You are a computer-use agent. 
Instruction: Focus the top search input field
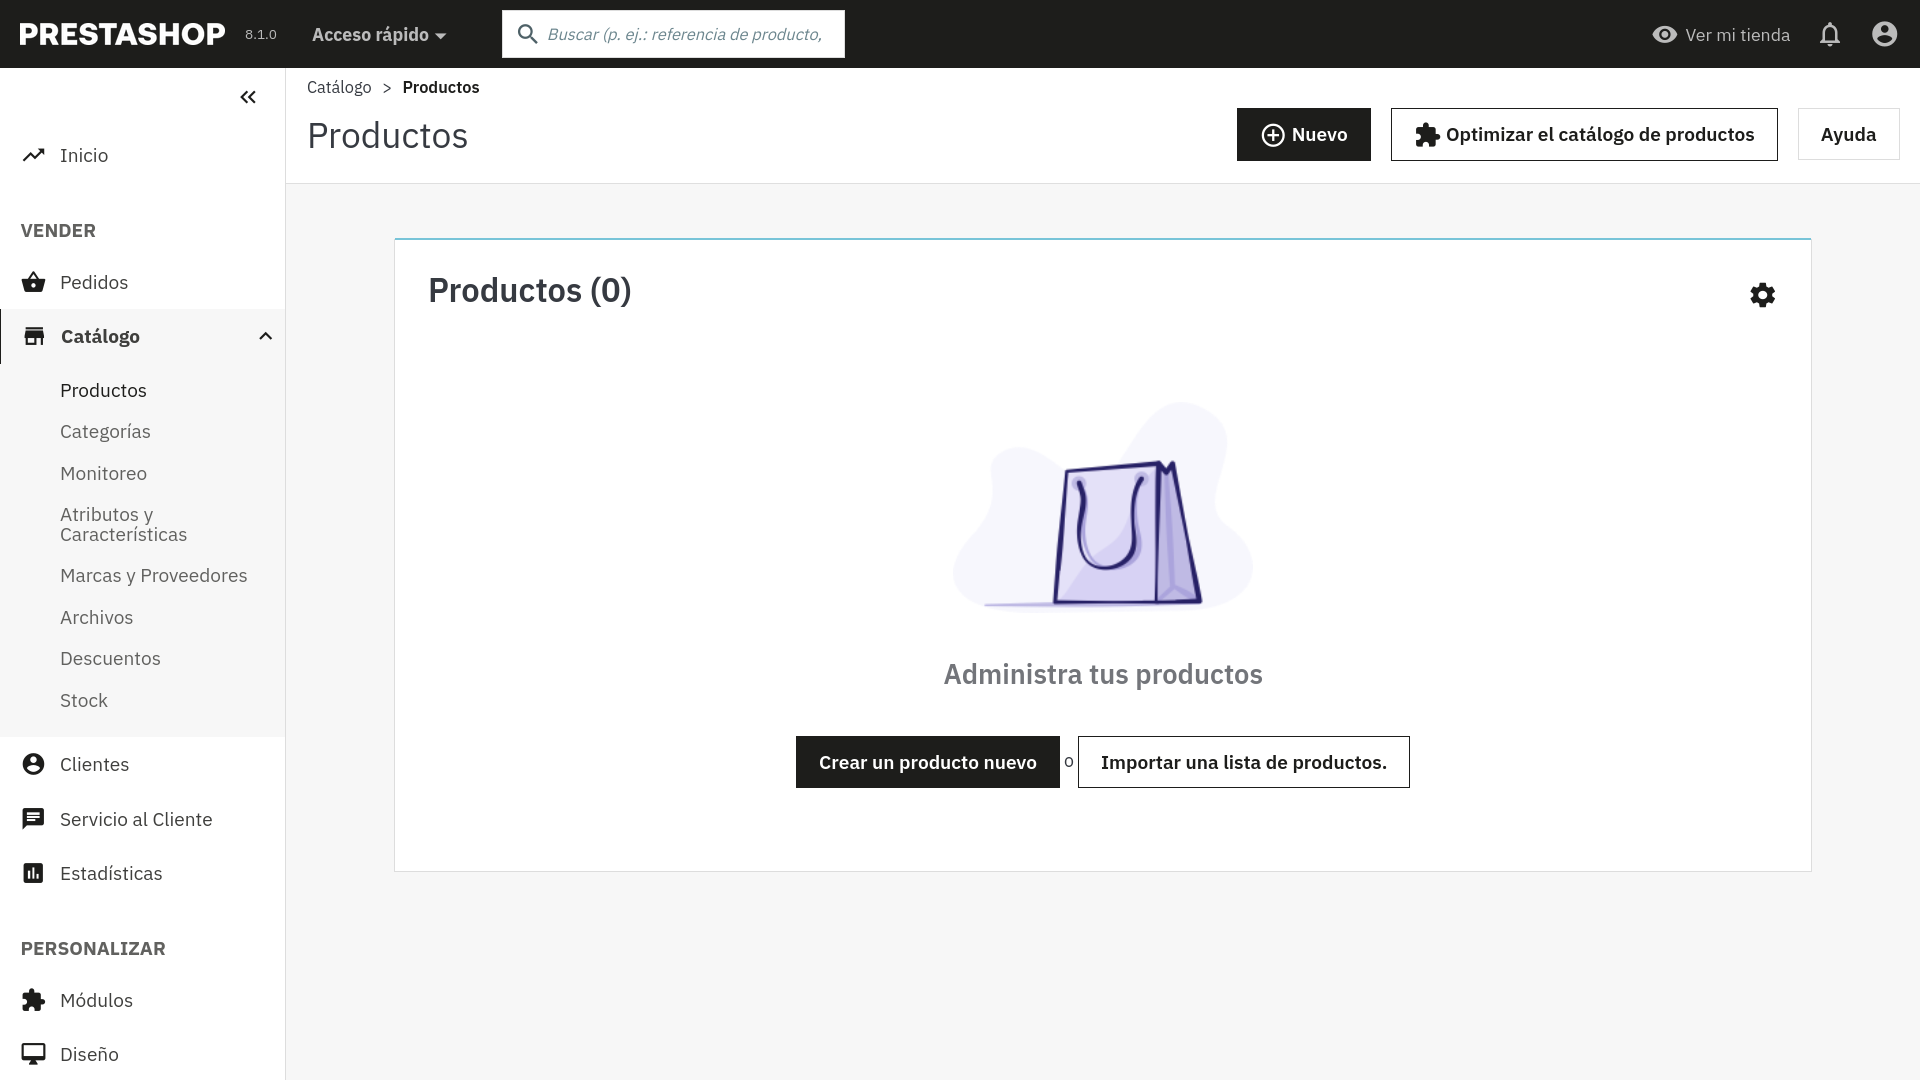pyautogui.click(x=685, y=35)
